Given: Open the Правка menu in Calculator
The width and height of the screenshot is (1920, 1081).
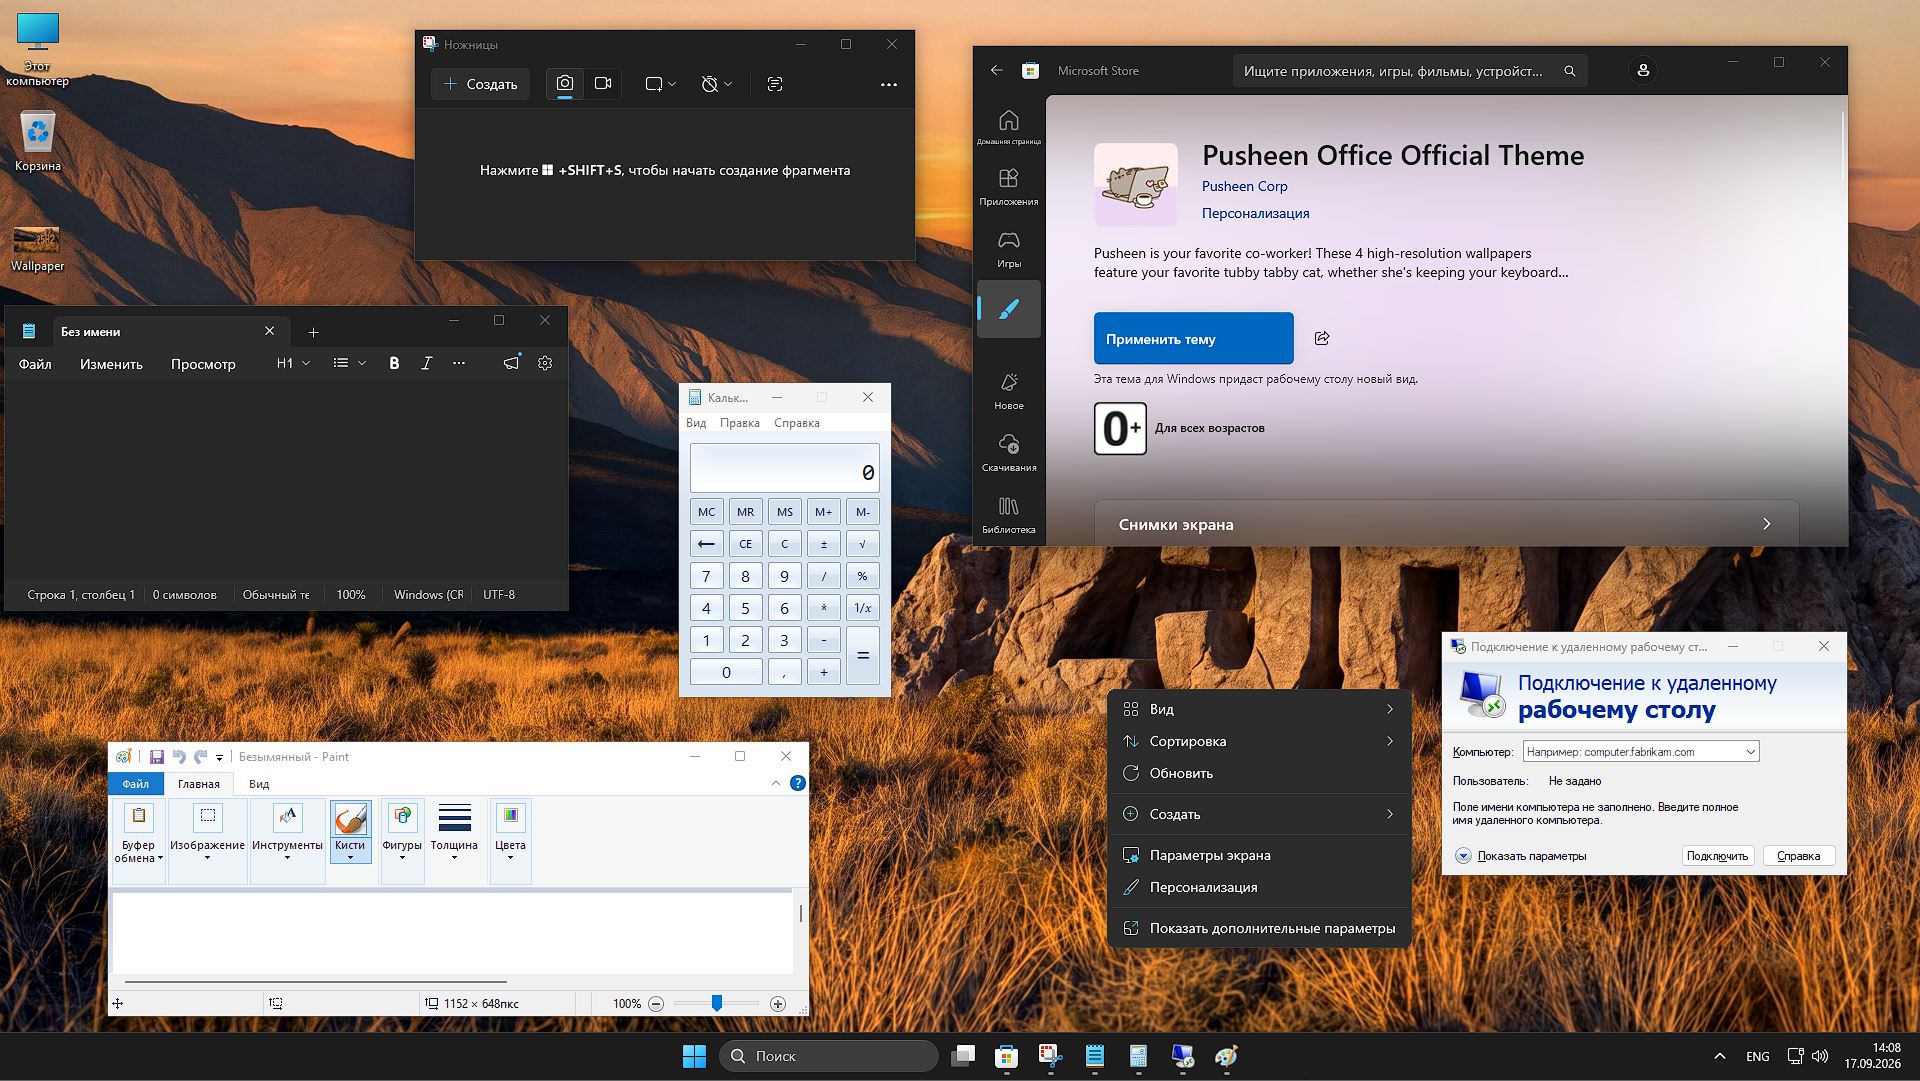Looking at the screenshot, I should click(740, 423).
